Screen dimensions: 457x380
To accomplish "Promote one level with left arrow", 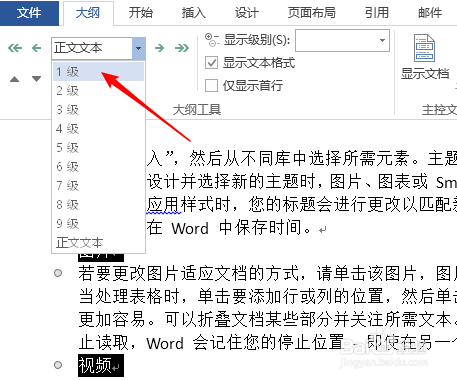I will click(x=36, y=48).
